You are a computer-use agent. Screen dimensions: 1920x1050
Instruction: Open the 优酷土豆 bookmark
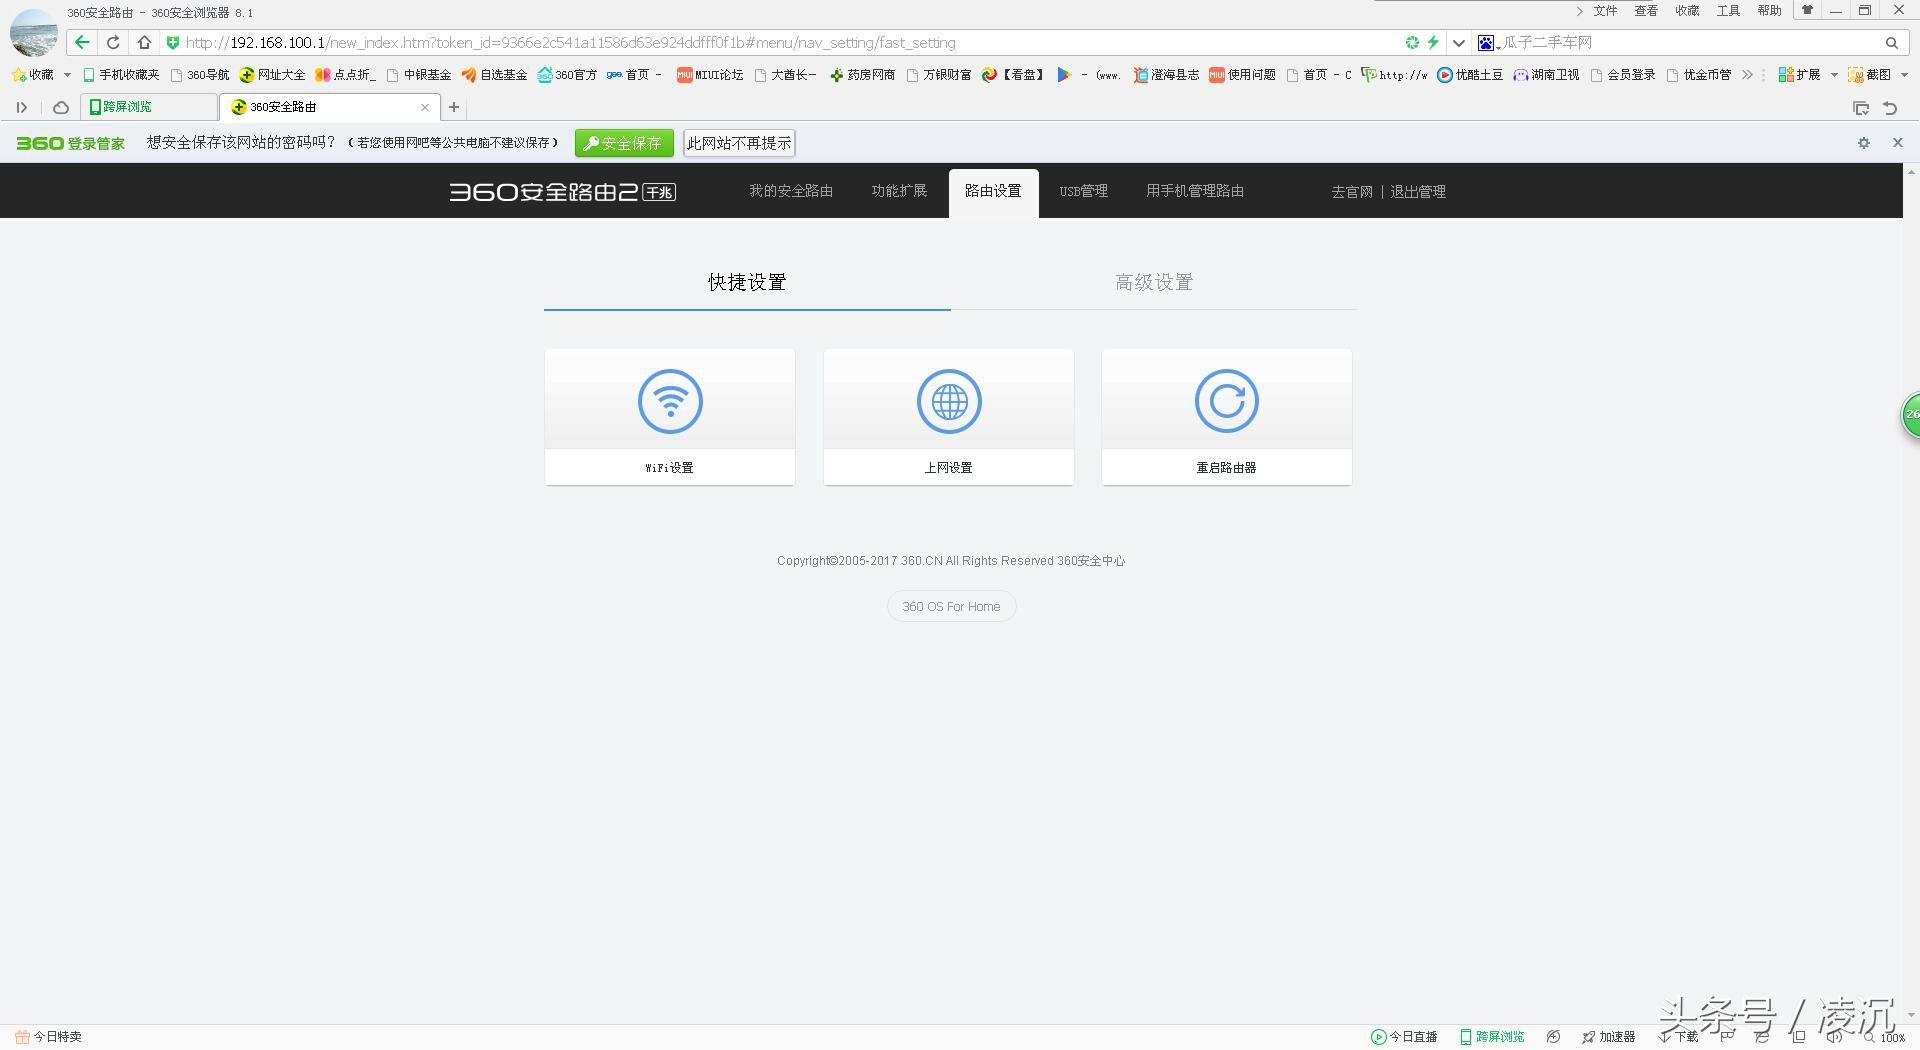(x=1470, y=75)
